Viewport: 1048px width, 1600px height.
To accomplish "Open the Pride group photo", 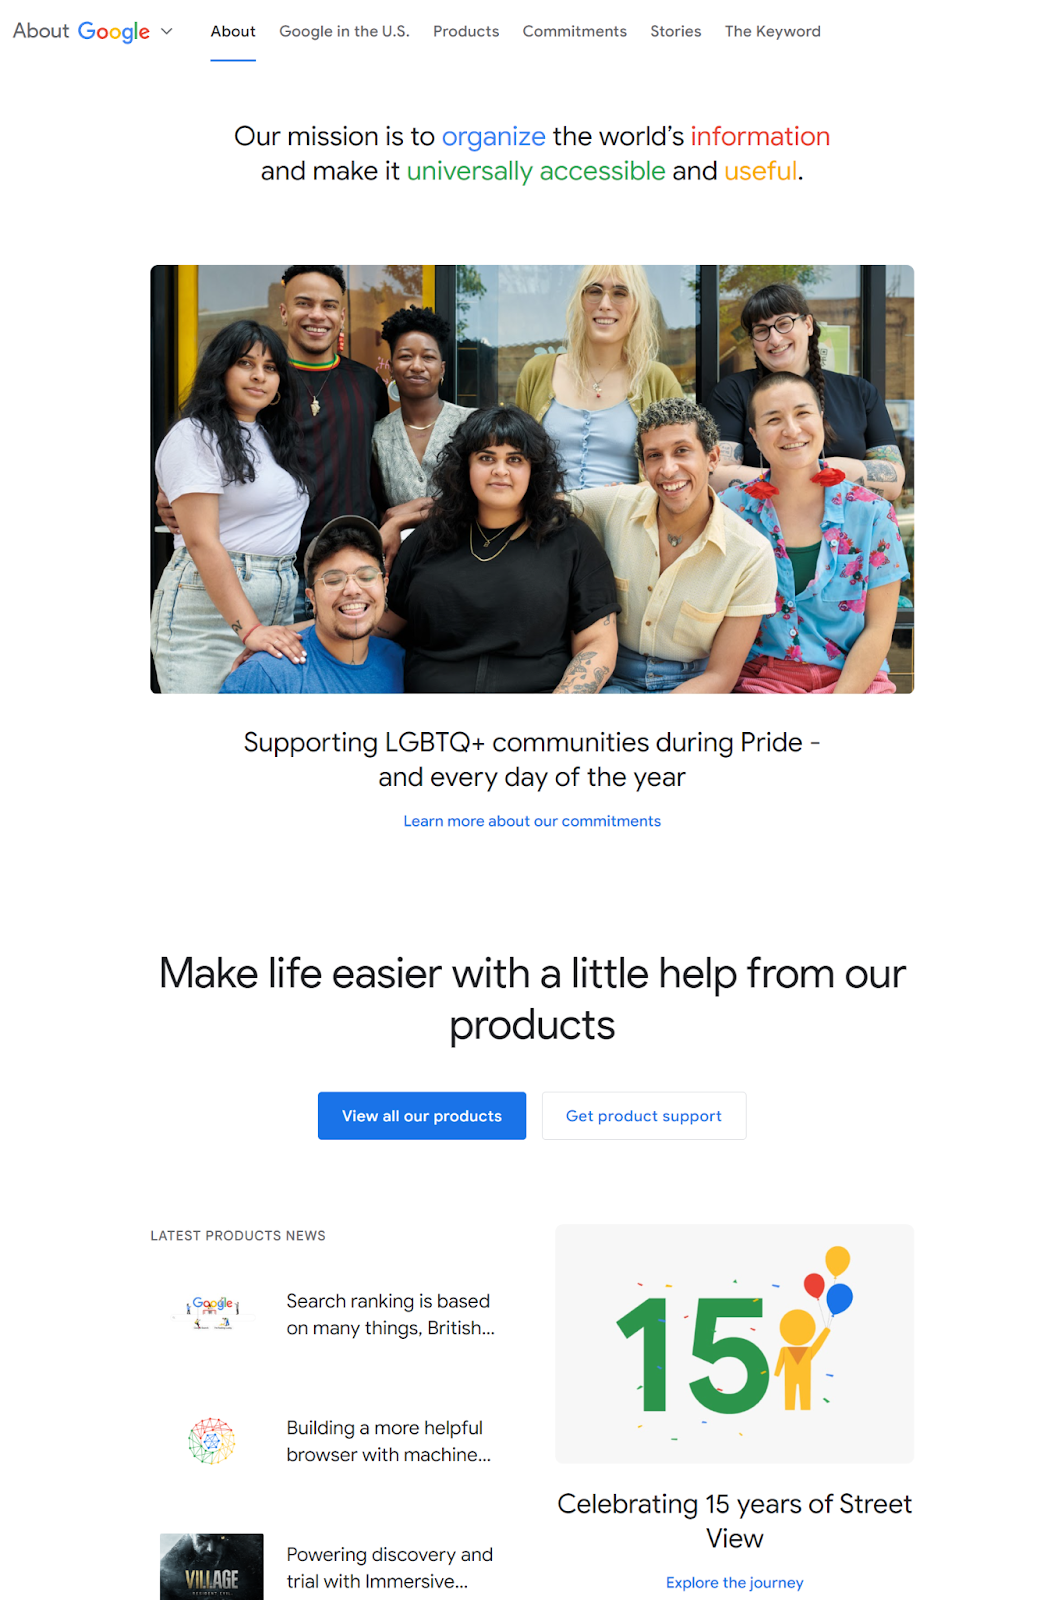I will point(532,479).
